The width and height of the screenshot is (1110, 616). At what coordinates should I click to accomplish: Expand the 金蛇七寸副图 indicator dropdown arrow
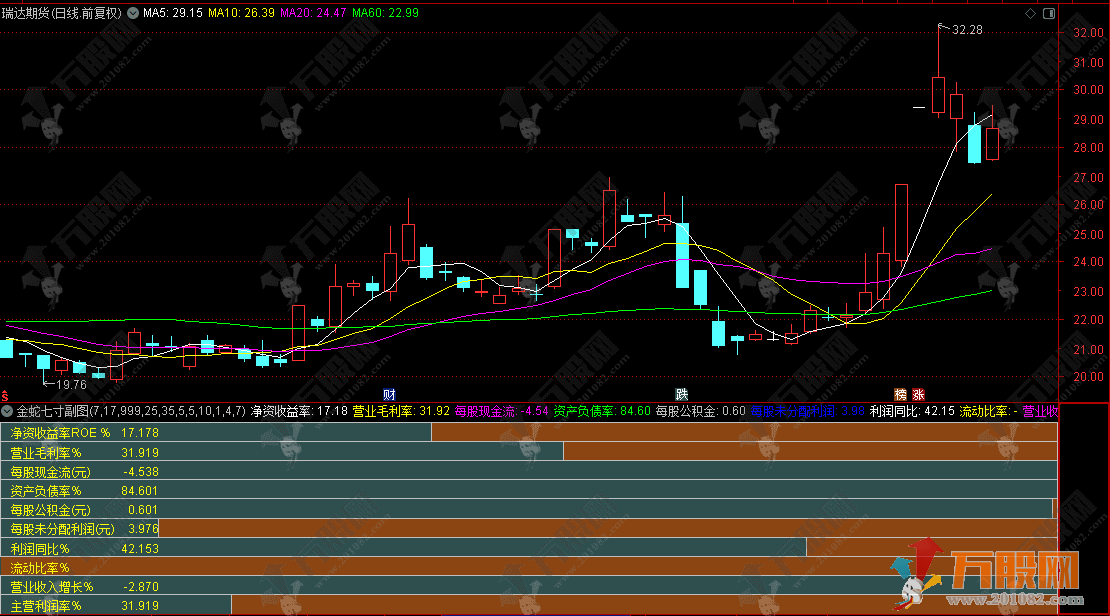(x=8, y=411)
